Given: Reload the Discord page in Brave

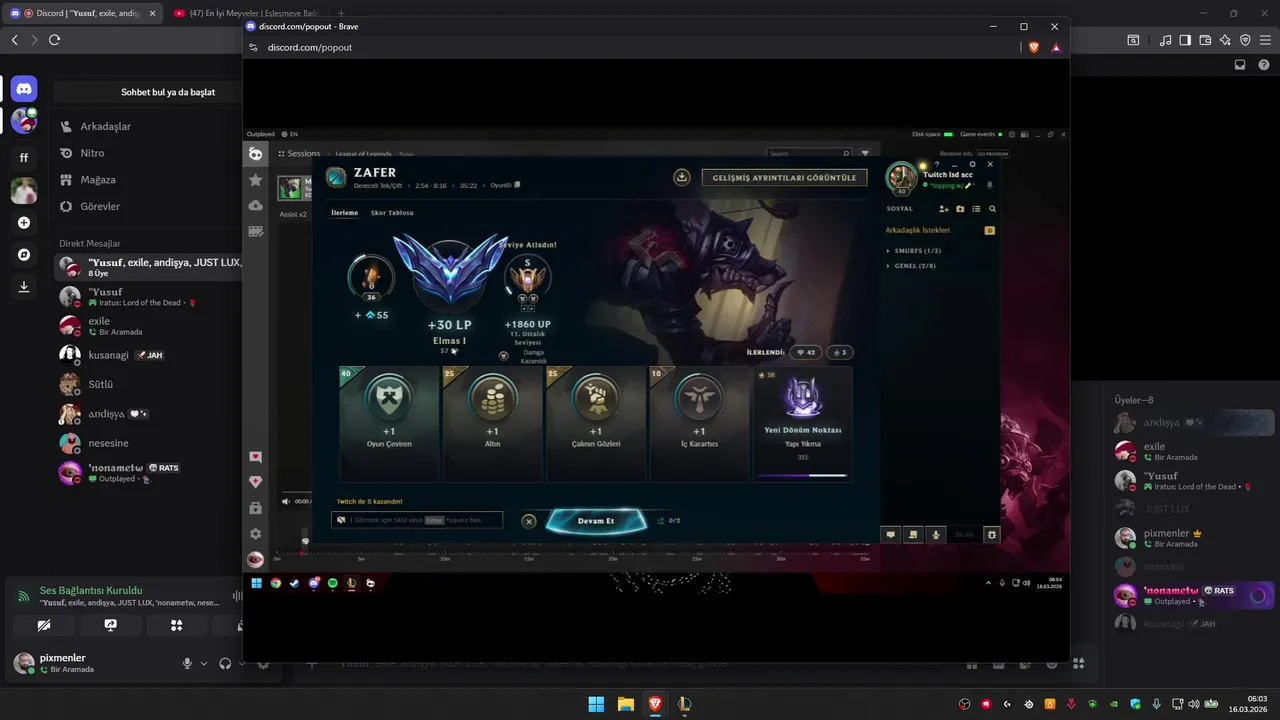Looking at the screenshot, I should pos(54,40).
